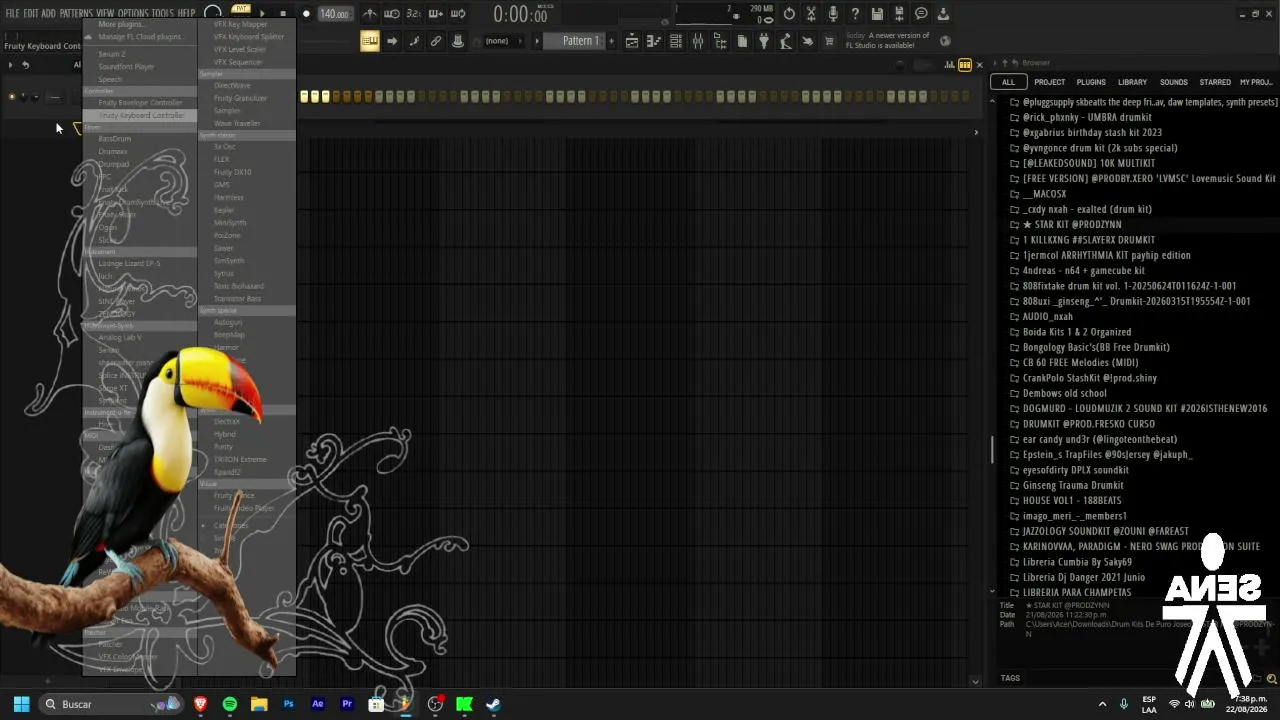
Task: Open the Windows Start menu
Action: pos(21,704)
